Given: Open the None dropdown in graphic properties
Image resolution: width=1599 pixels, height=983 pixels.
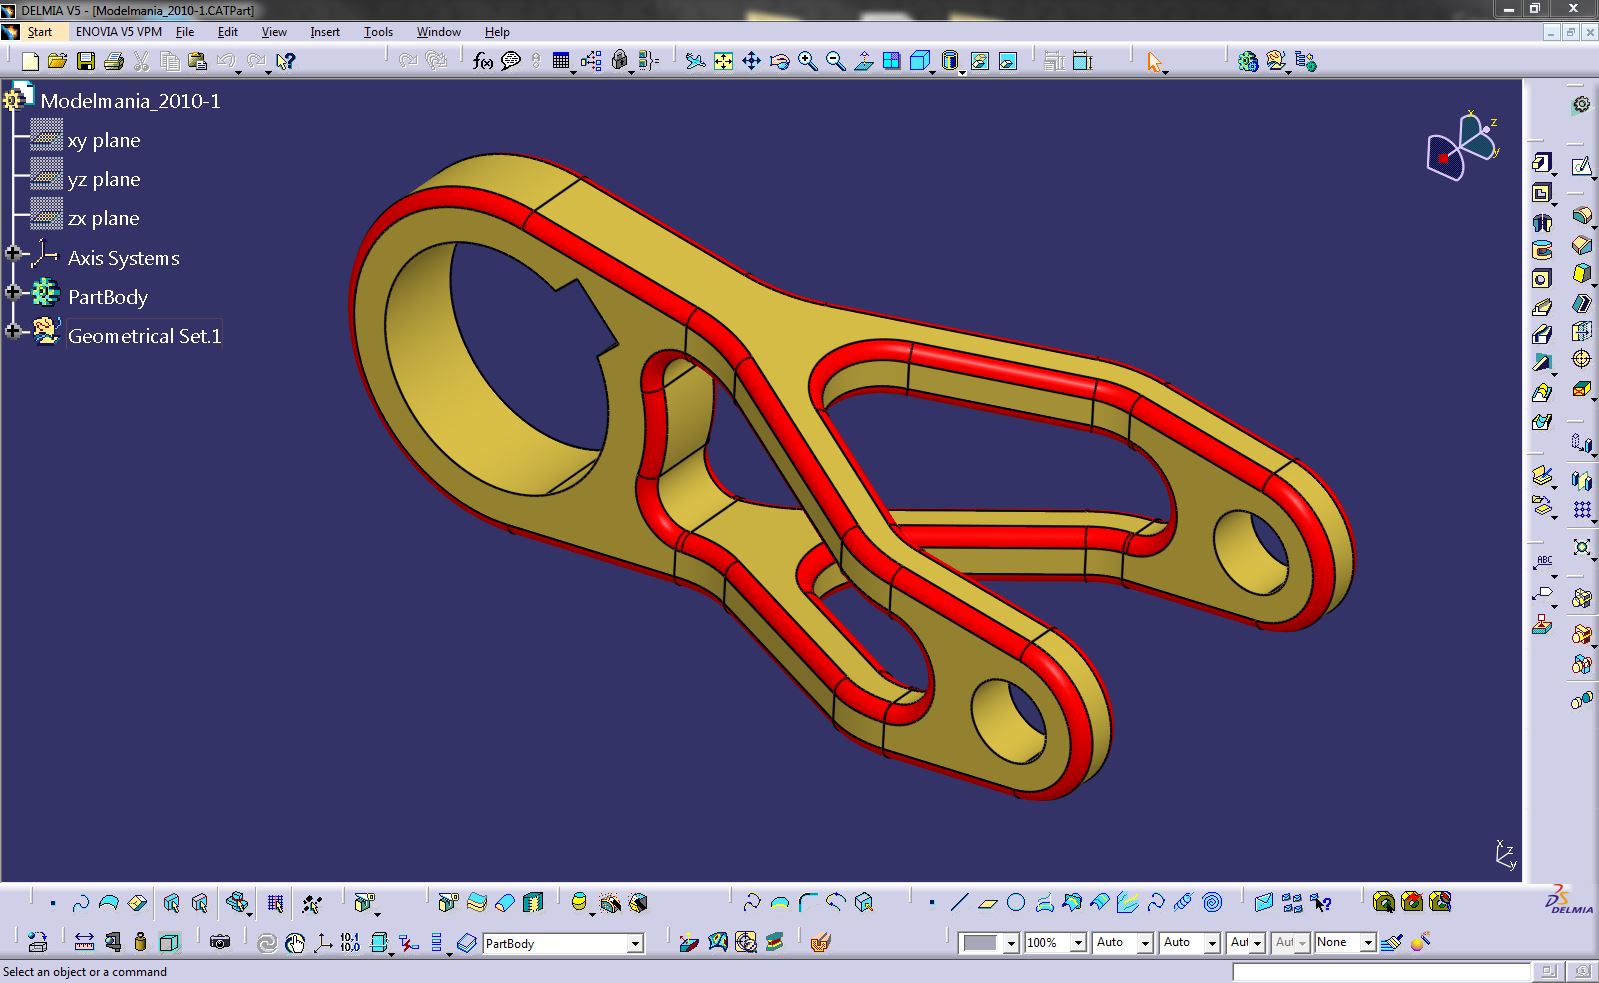Looking at the screenshot, I should (x=1367, y=943).
